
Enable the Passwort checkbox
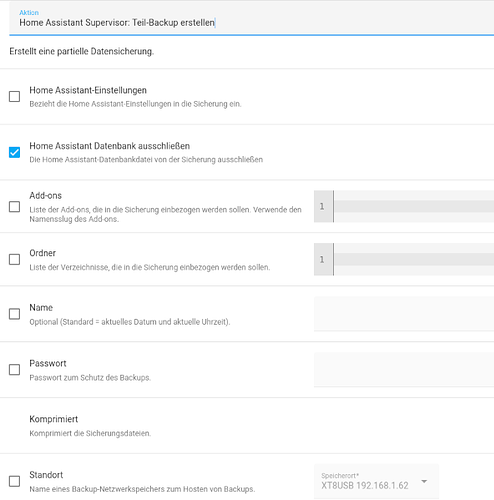(14, 369)
